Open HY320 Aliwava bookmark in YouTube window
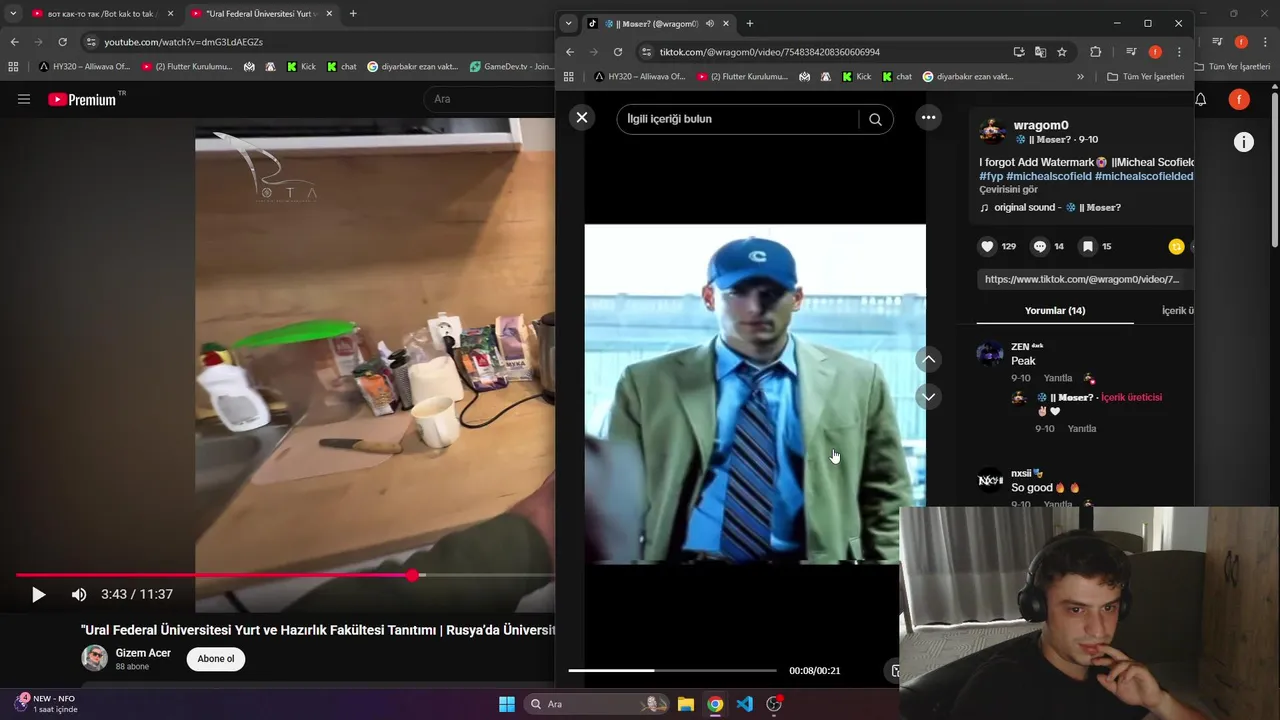Screen dimensions: 1280x720 (x=84, y=67)
